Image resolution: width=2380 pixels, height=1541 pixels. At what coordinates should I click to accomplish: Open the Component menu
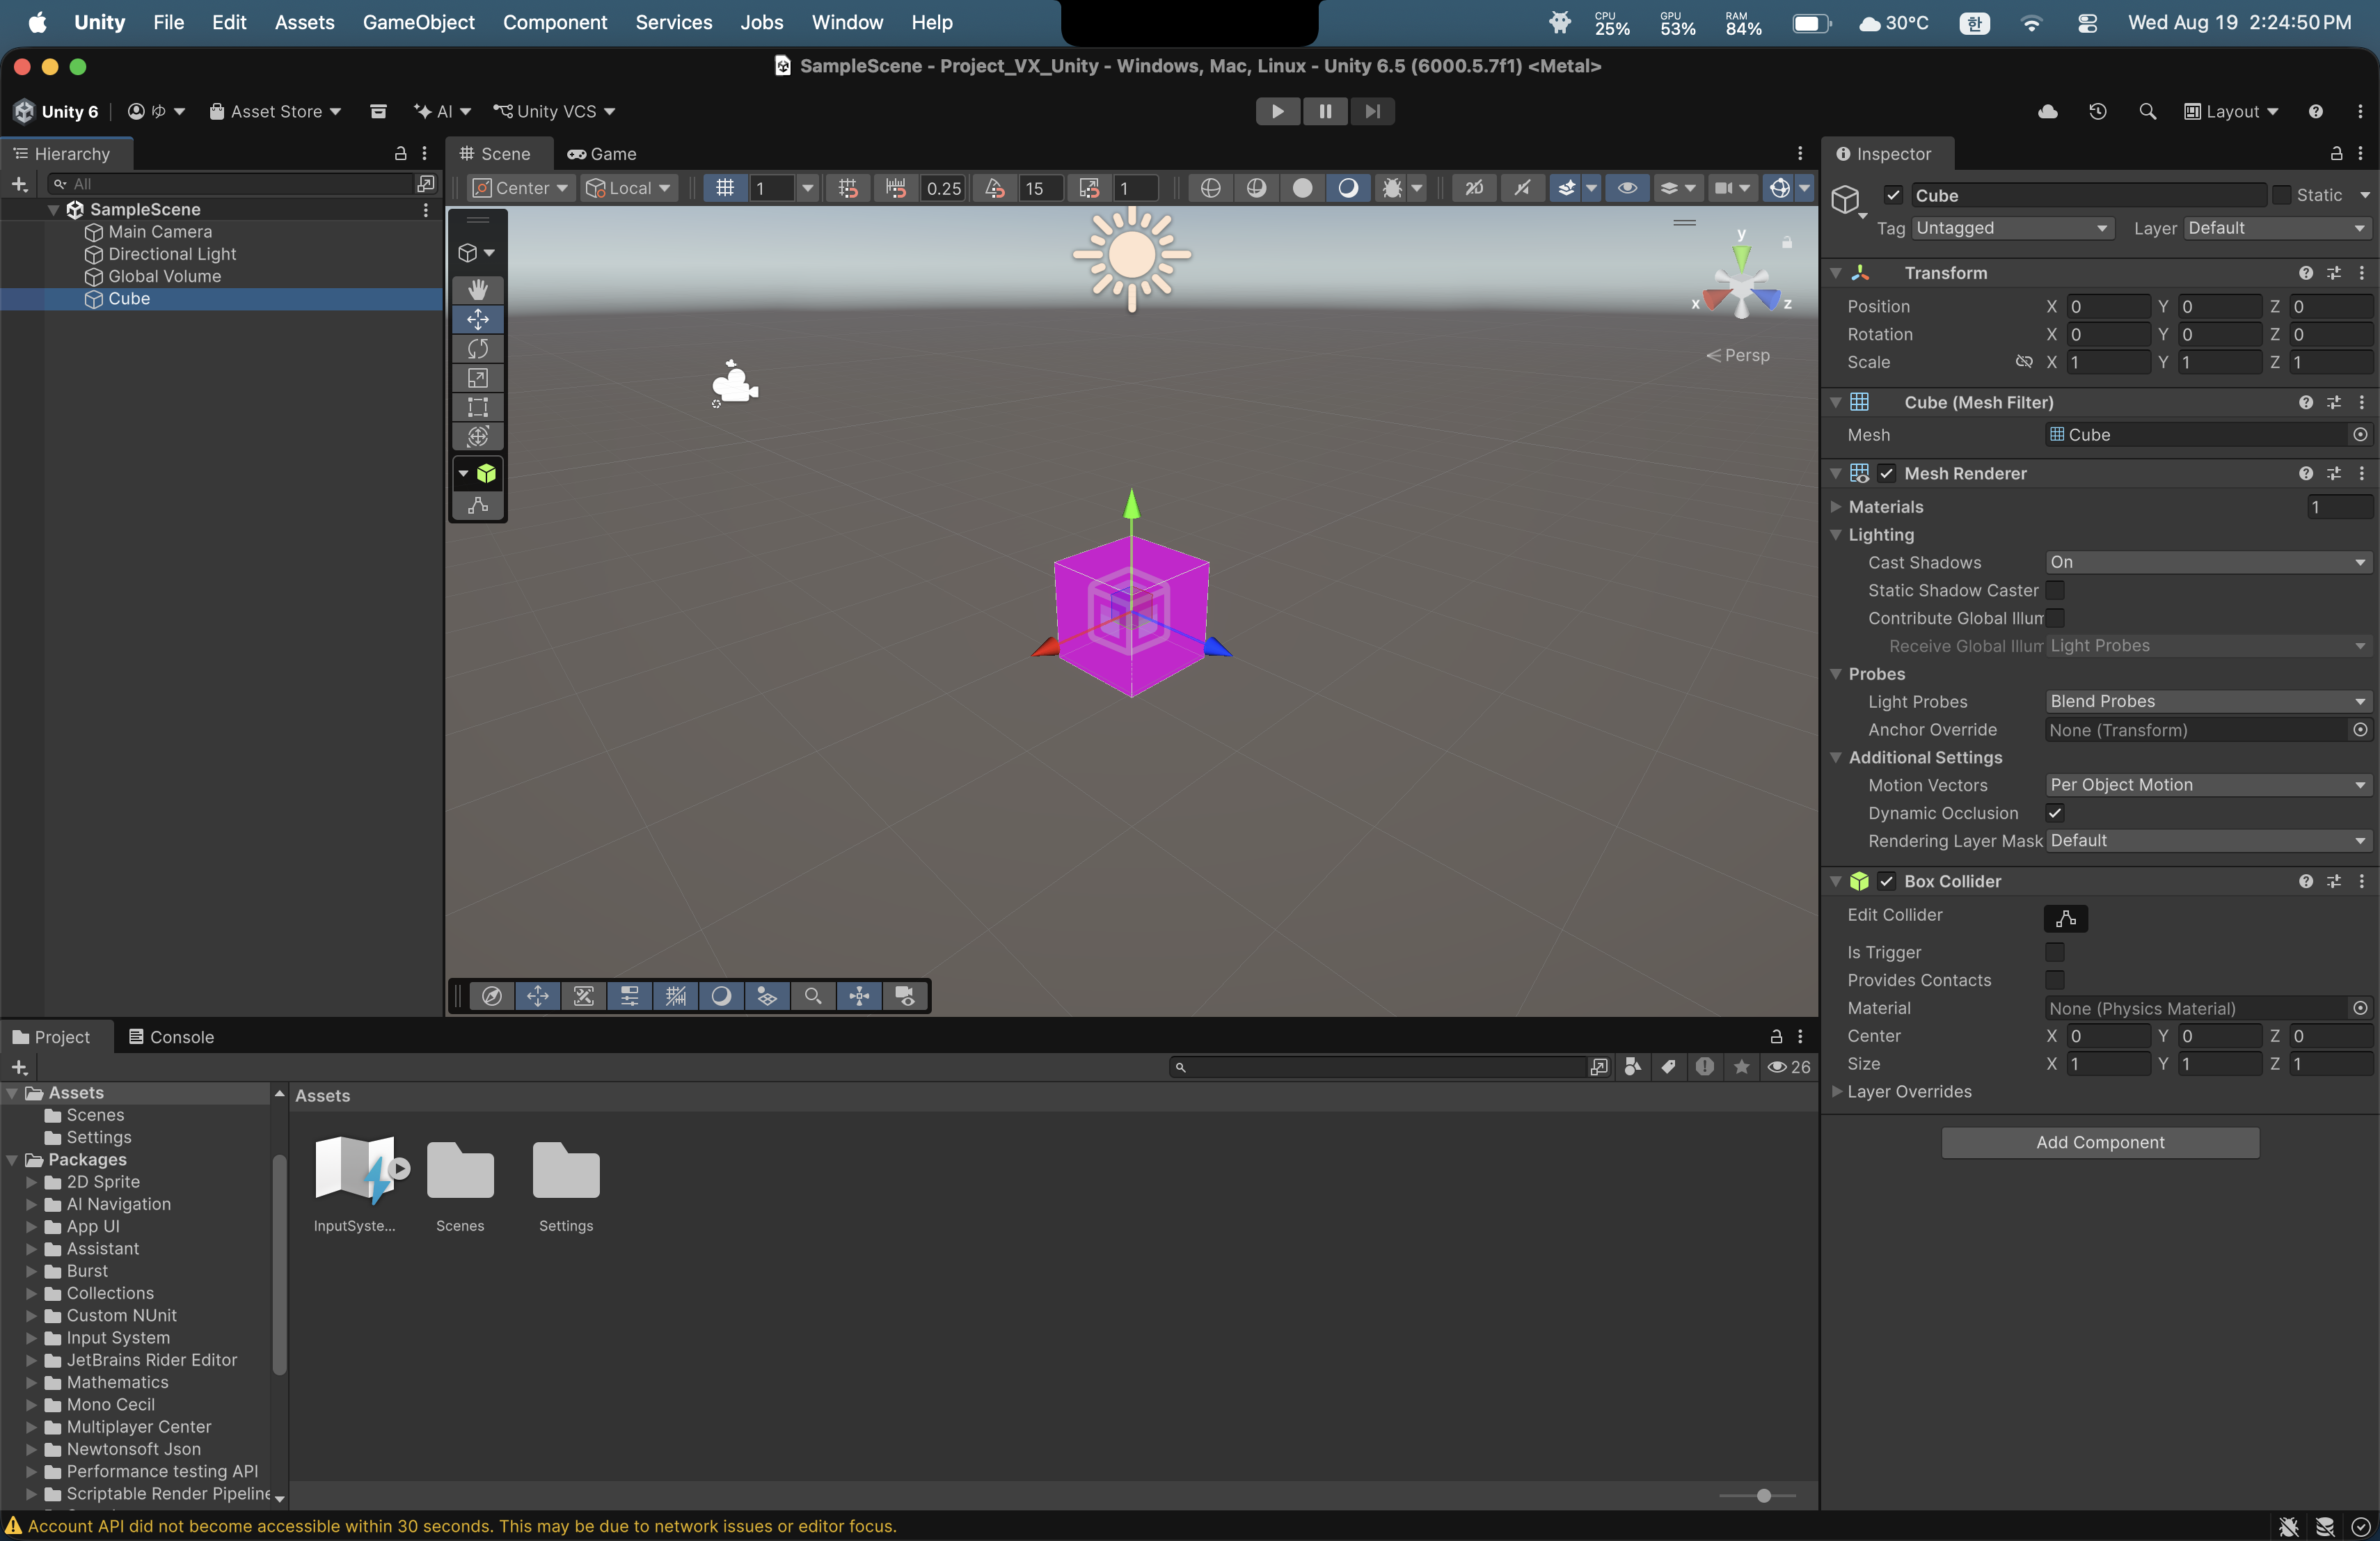[555, 22]
